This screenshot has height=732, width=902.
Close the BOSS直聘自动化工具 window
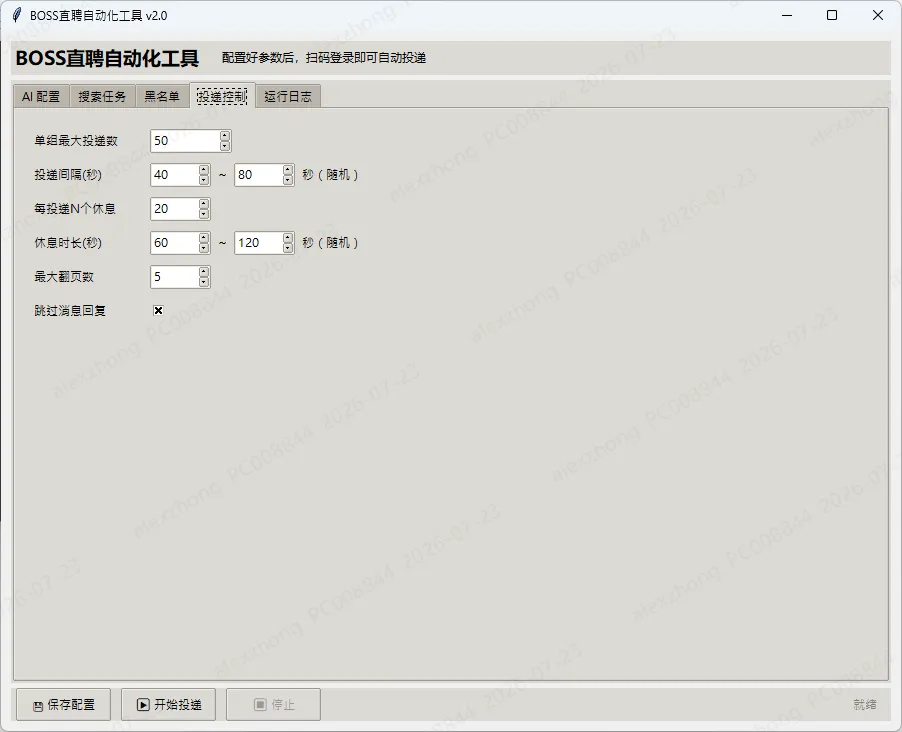pos(877,15)
